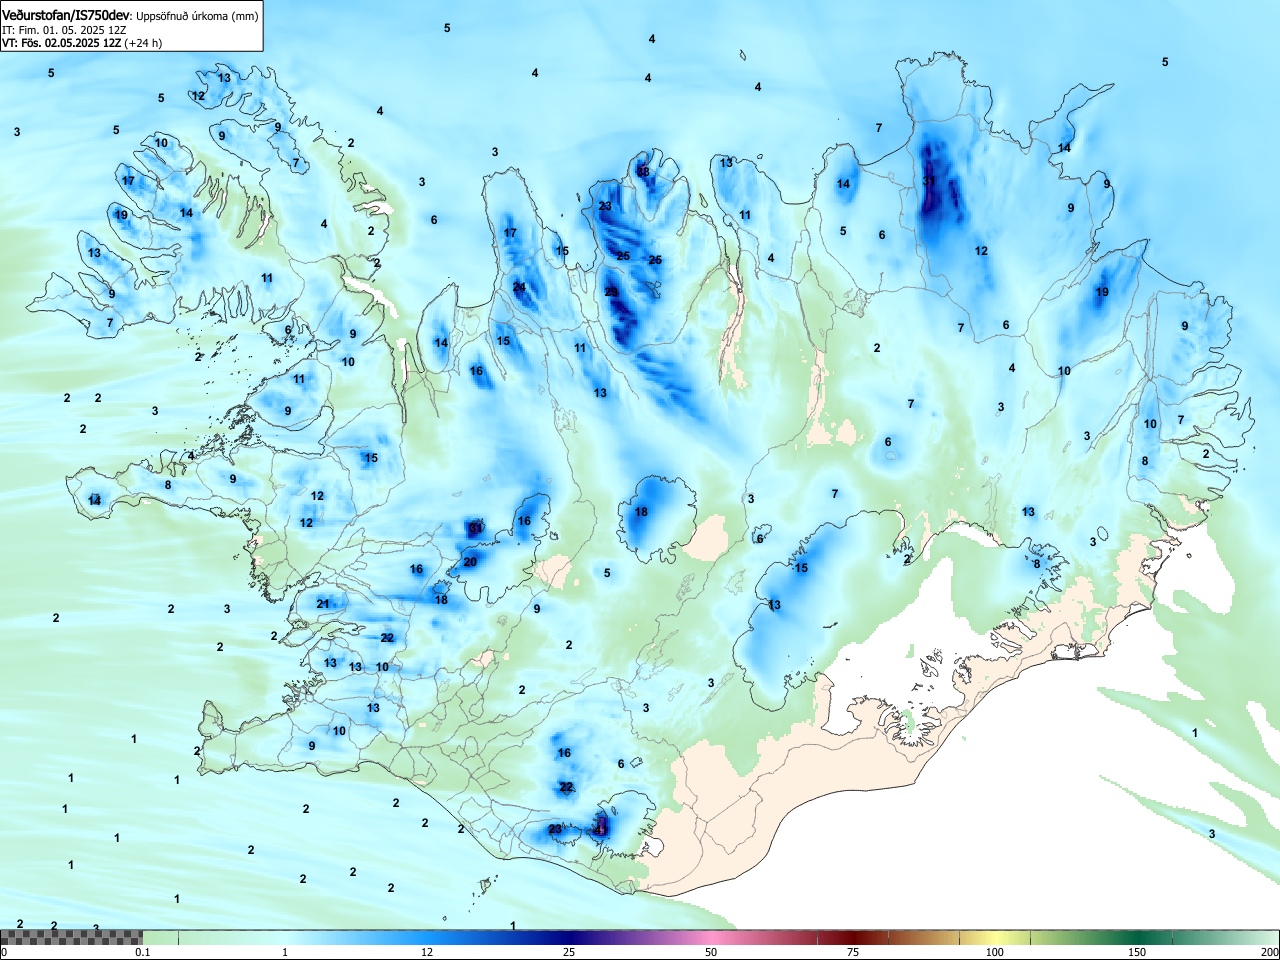Click the 20 precipitation value on map
This screenshot has width=1280, height=960.
point(470,562)
